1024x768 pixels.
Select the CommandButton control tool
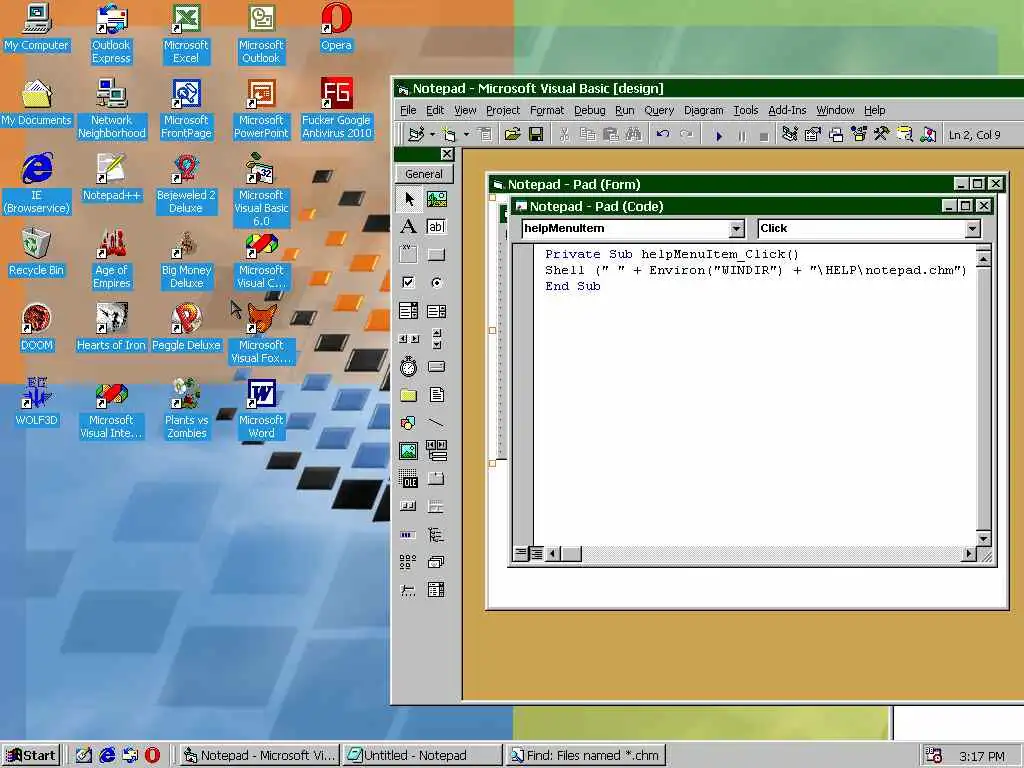436,254
